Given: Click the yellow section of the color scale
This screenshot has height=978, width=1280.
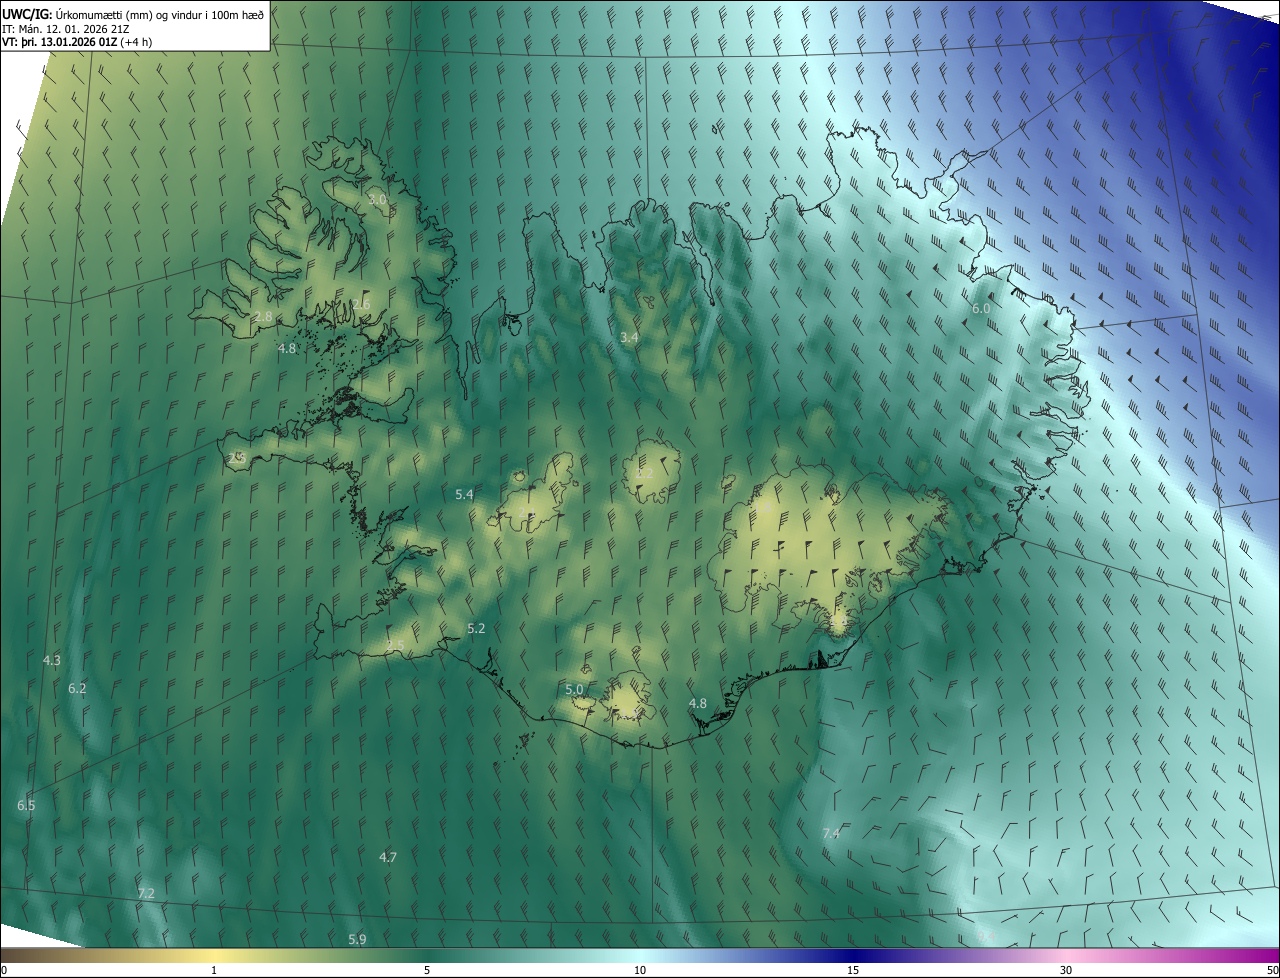Looking at the screenshot, I should [x=215, y=955].
